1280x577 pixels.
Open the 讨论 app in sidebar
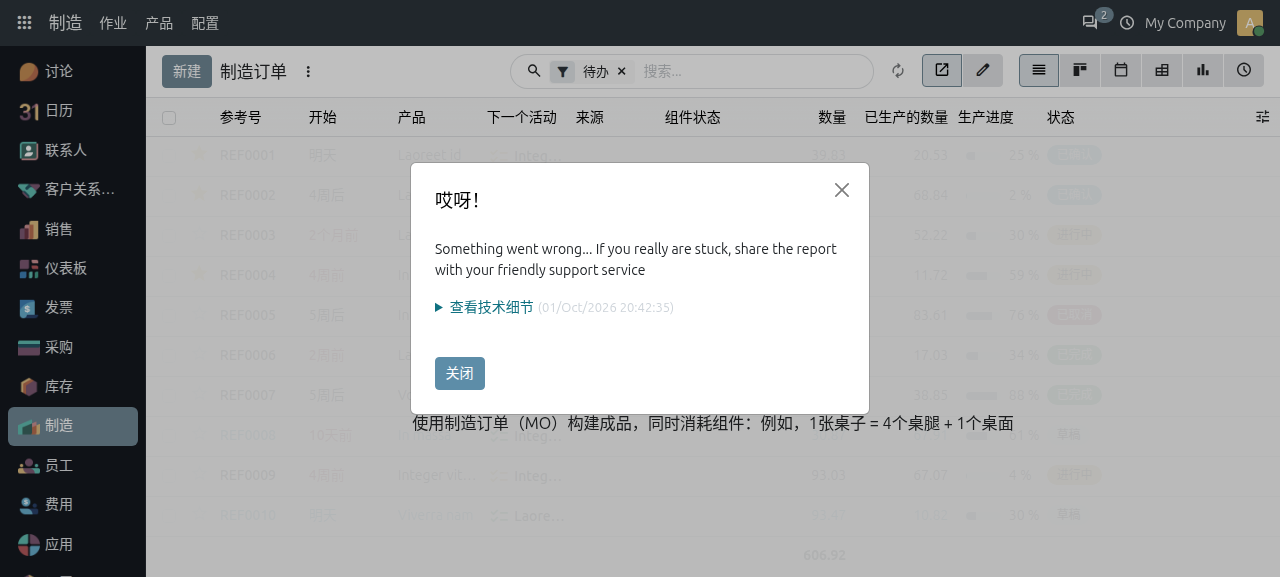[x=73, y=72]
